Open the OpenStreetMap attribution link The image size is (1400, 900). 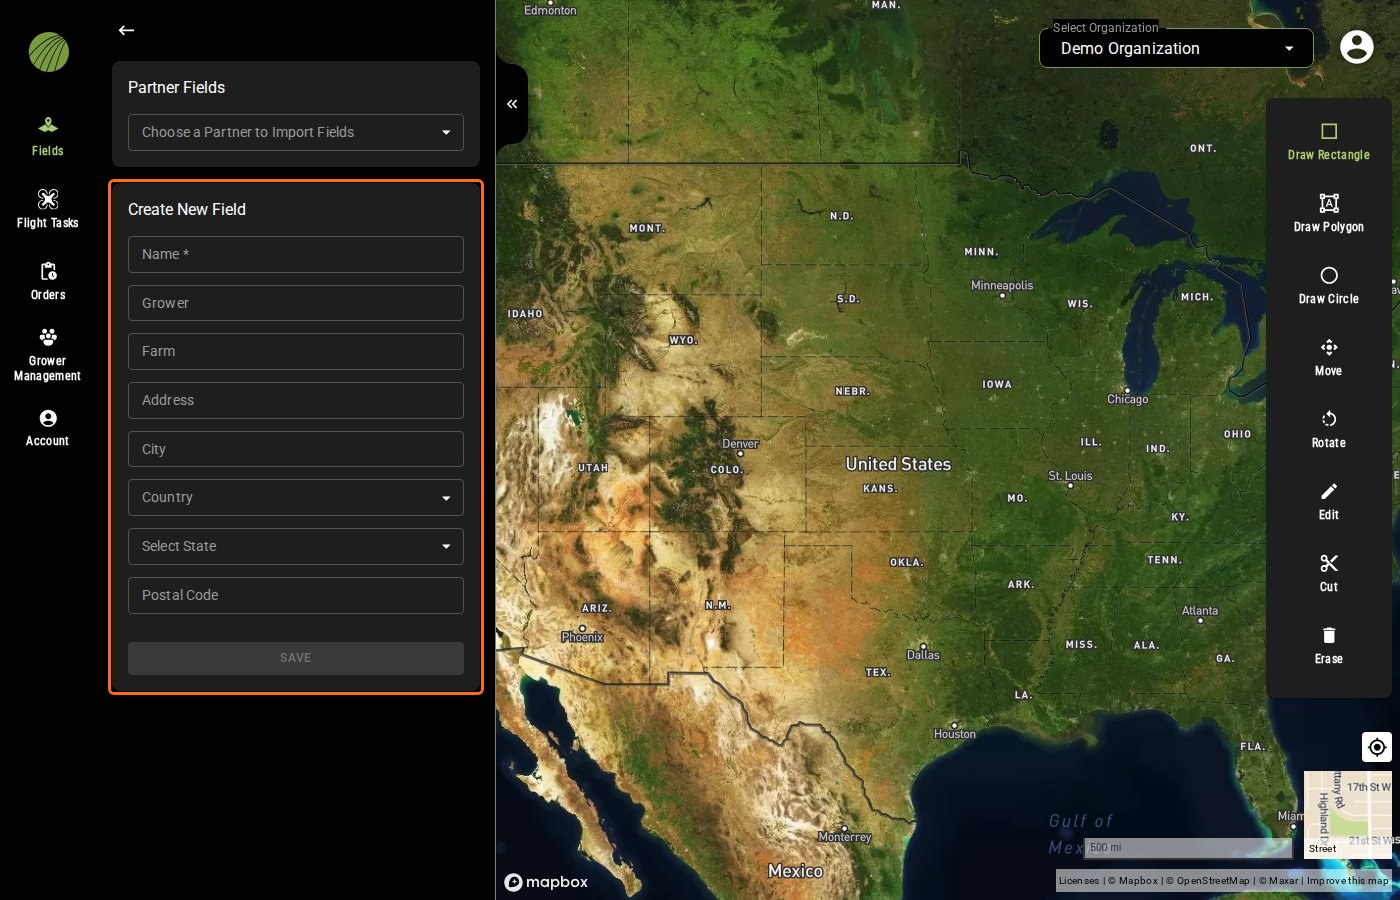1208,881
